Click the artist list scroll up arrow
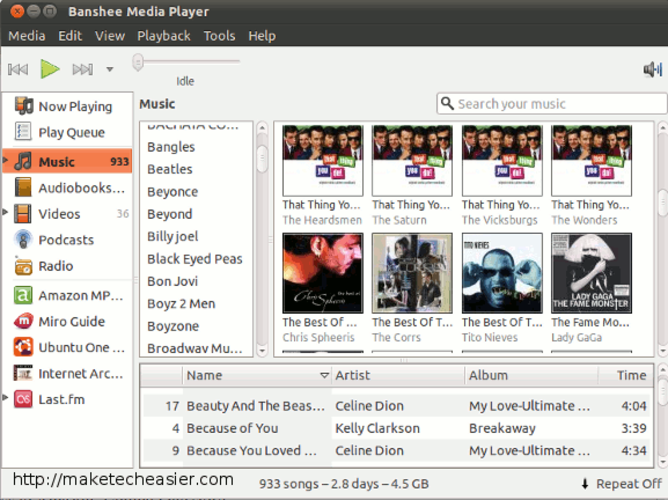 pos(262,127)
